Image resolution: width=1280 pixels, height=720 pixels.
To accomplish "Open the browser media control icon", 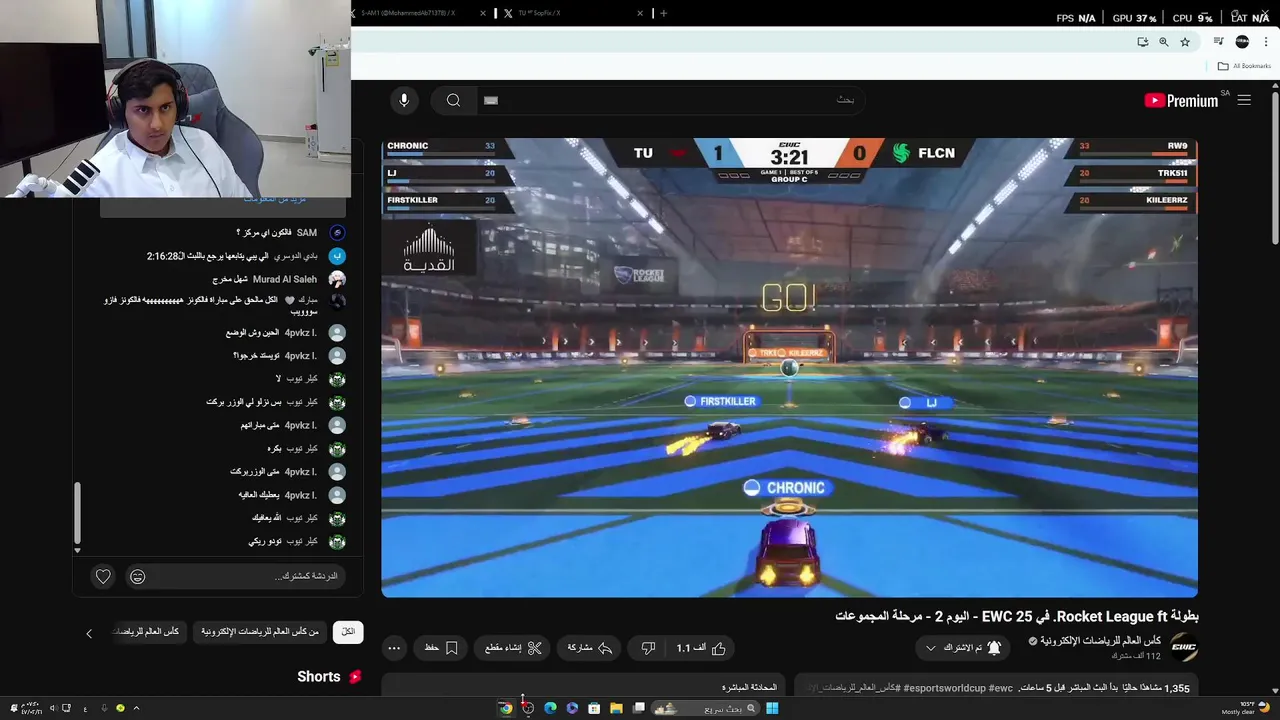I will click(1218, 42).
